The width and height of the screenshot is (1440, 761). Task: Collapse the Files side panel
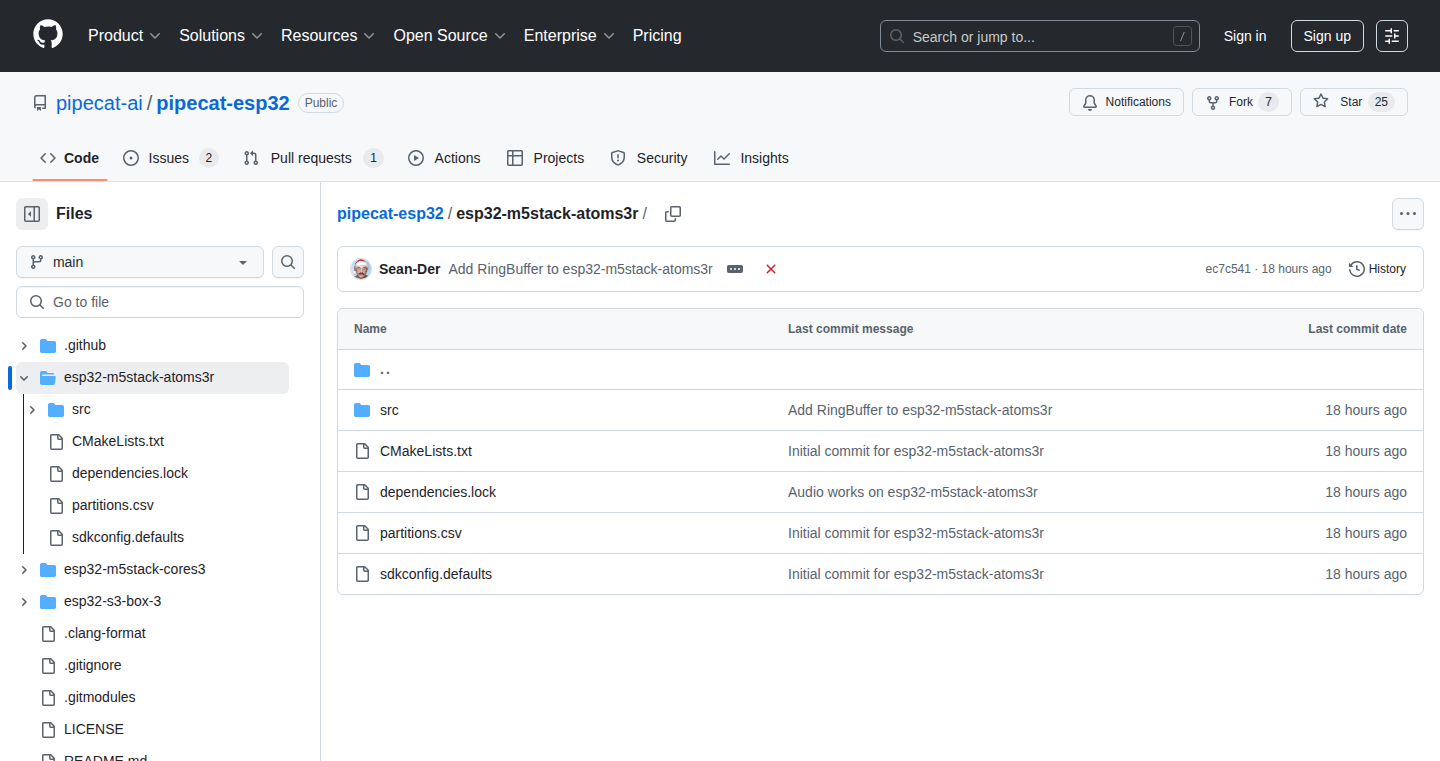click(x=32, y=214)
